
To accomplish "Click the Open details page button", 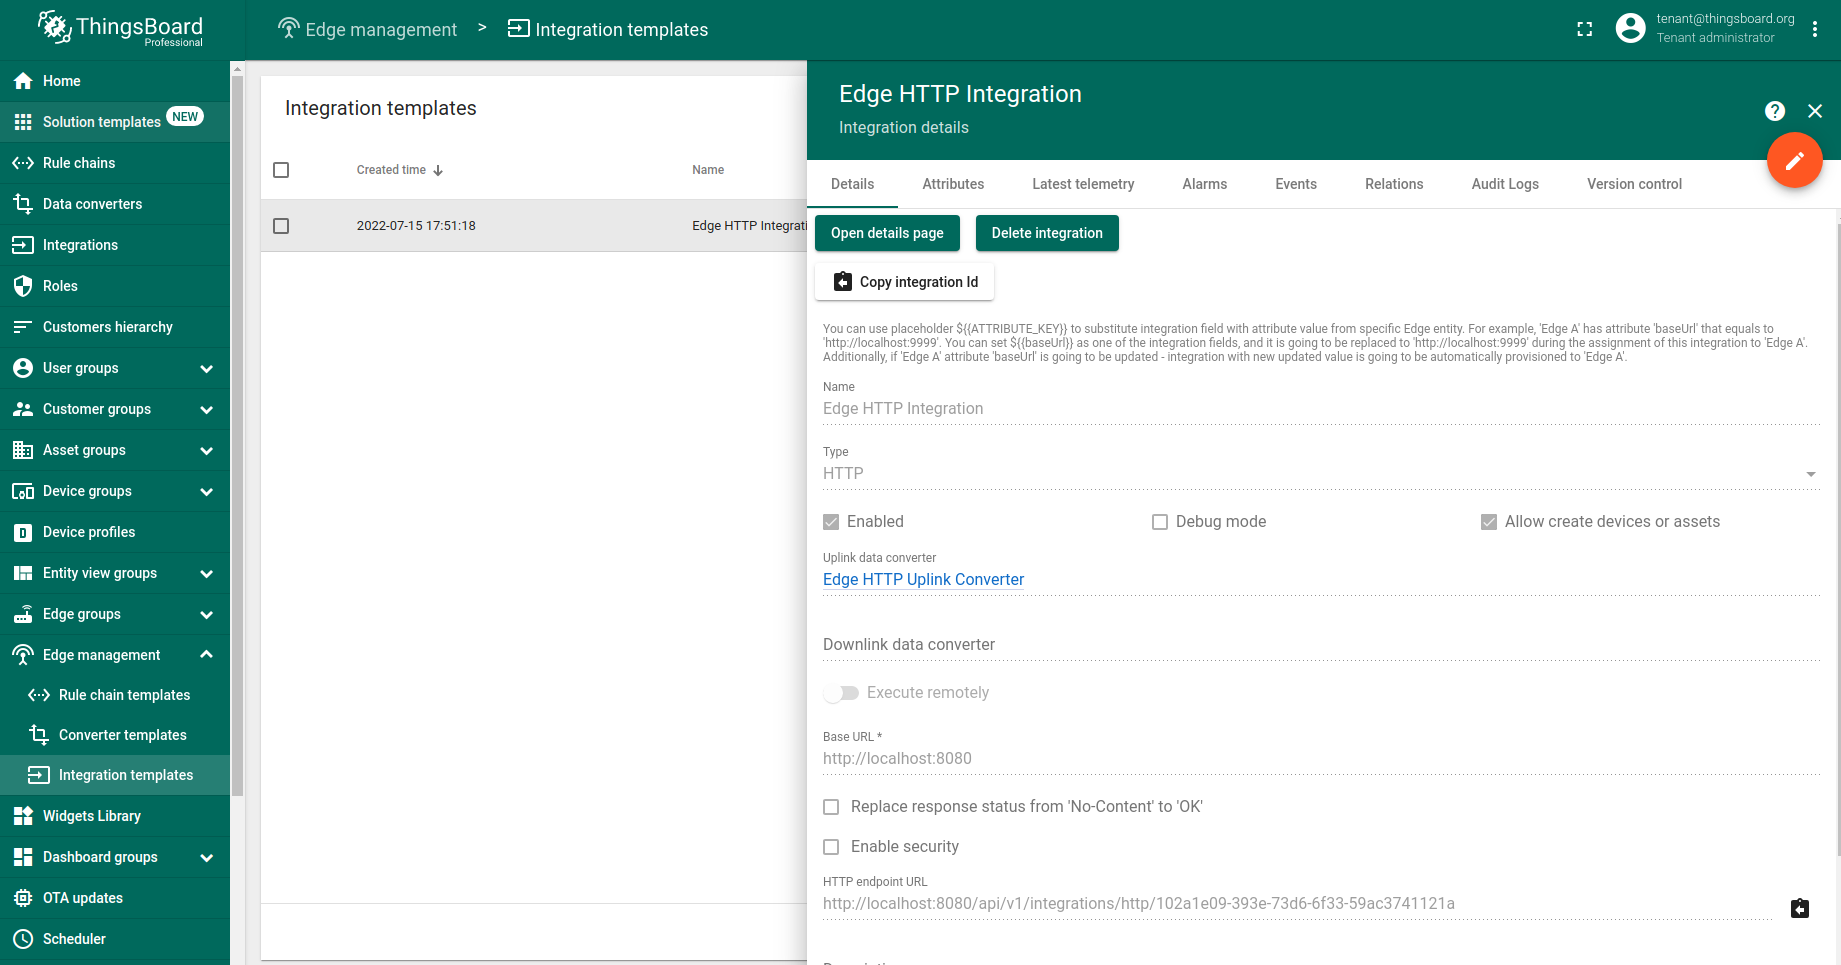I will pyautogui.click(x=887, y=233).
